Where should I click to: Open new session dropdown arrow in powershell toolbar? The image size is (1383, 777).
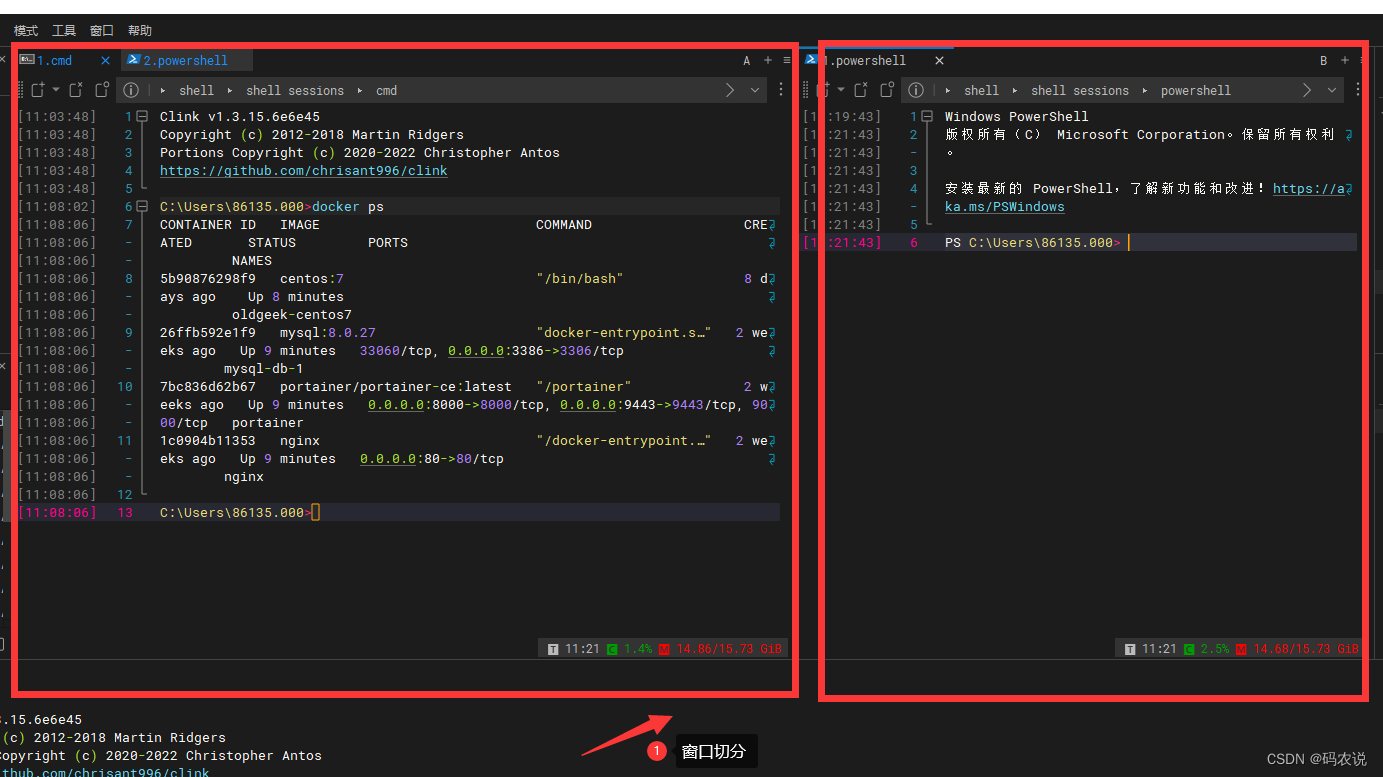coord(841,90)
